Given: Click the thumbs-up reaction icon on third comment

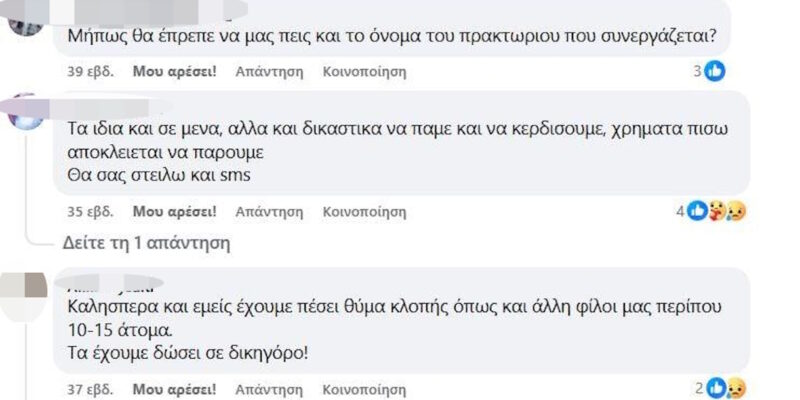Looking at the screenshot, I should pos(717,389).
